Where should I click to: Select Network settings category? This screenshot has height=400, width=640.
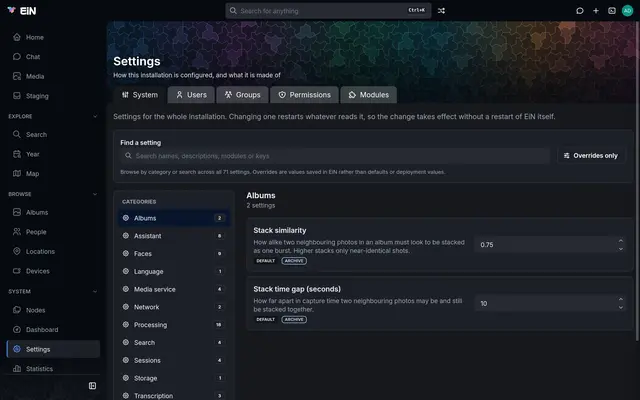coord(174,307)
